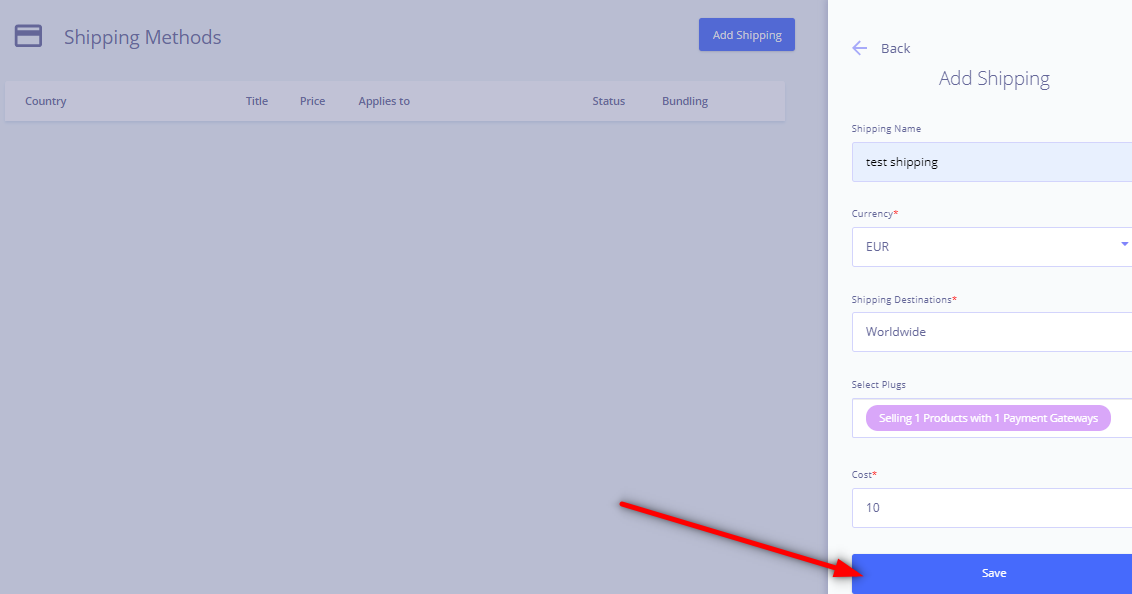Open the Currency dropdown arrow
Screen dimensions: 1132x594
1124,245
